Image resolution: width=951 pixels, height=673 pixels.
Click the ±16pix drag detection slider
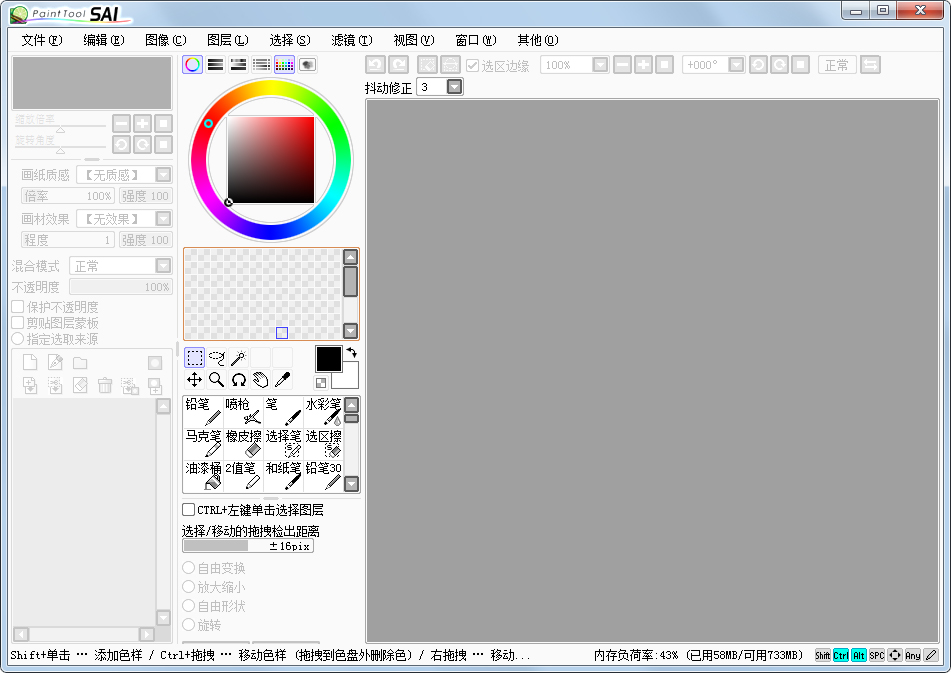coord(248,546)
